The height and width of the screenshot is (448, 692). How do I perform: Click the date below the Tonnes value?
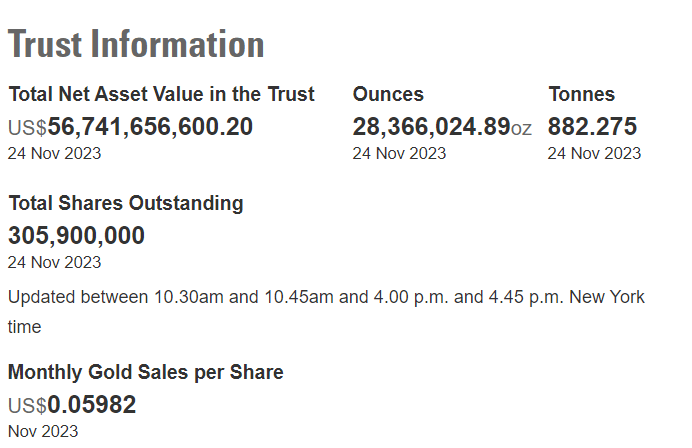coord(594,153)
